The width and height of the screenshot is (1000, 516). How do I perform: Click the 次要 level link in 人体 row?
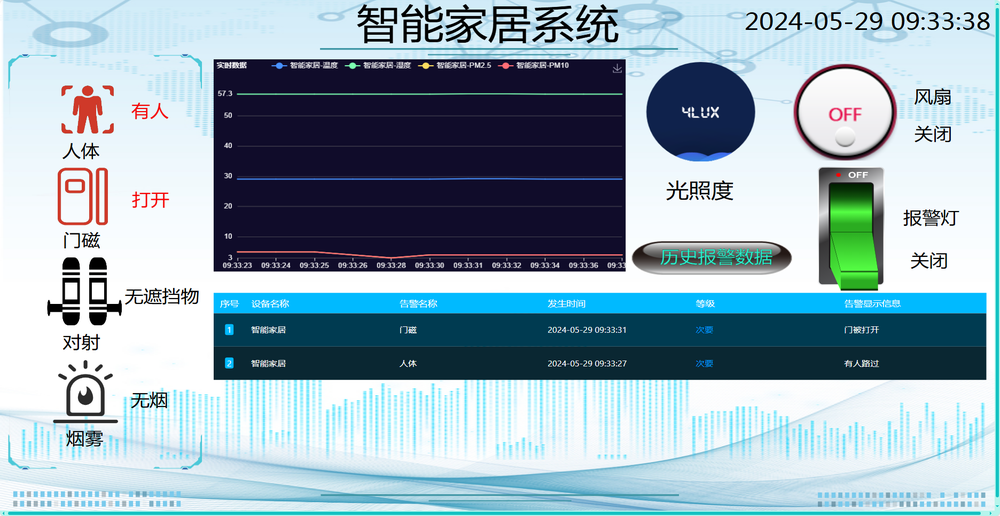pos(704,363)
